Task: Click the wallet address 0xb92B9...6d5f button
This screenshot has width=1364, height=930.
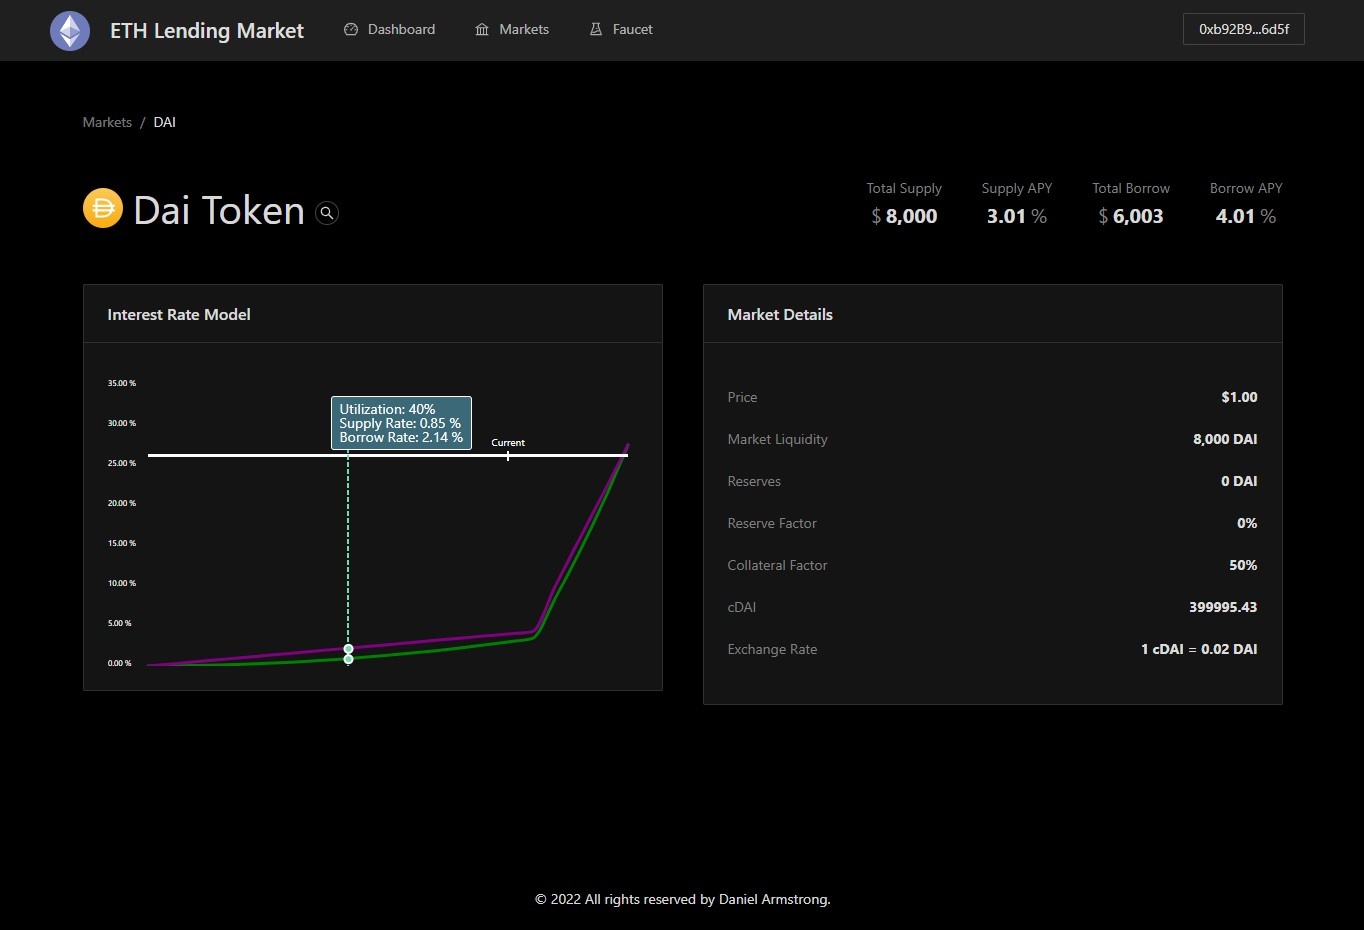Action: pyautogui.click(x=1243, y=30)
